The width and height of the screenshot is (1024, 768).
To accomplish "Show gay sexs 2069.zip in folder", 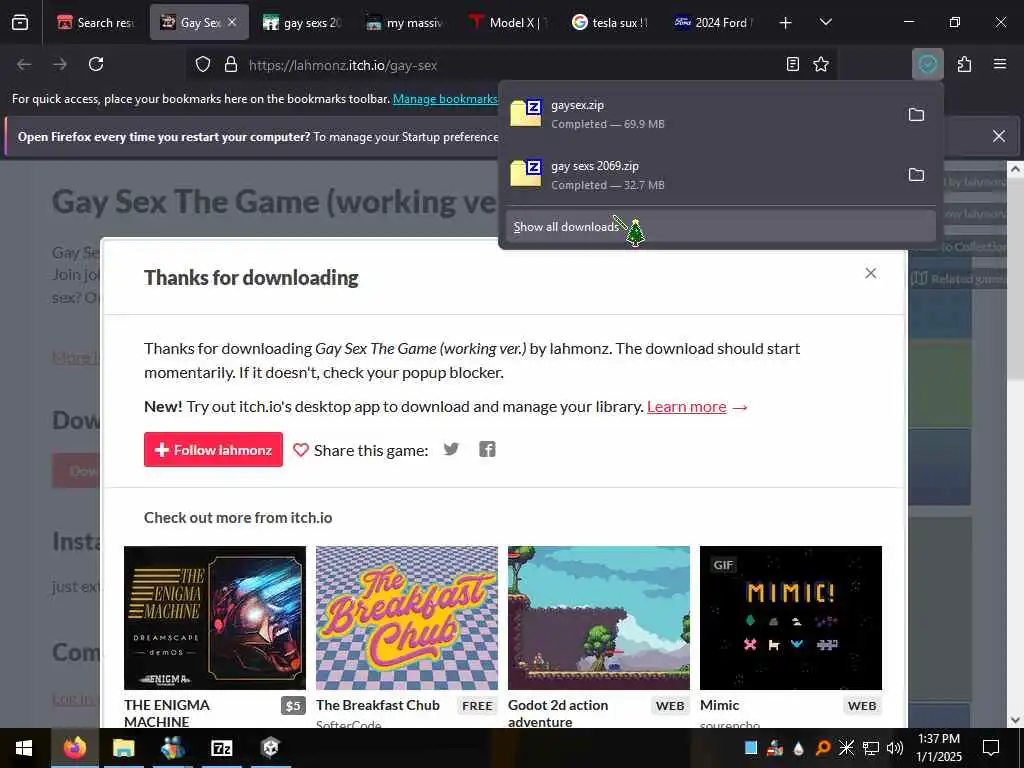I will (916, 175).
